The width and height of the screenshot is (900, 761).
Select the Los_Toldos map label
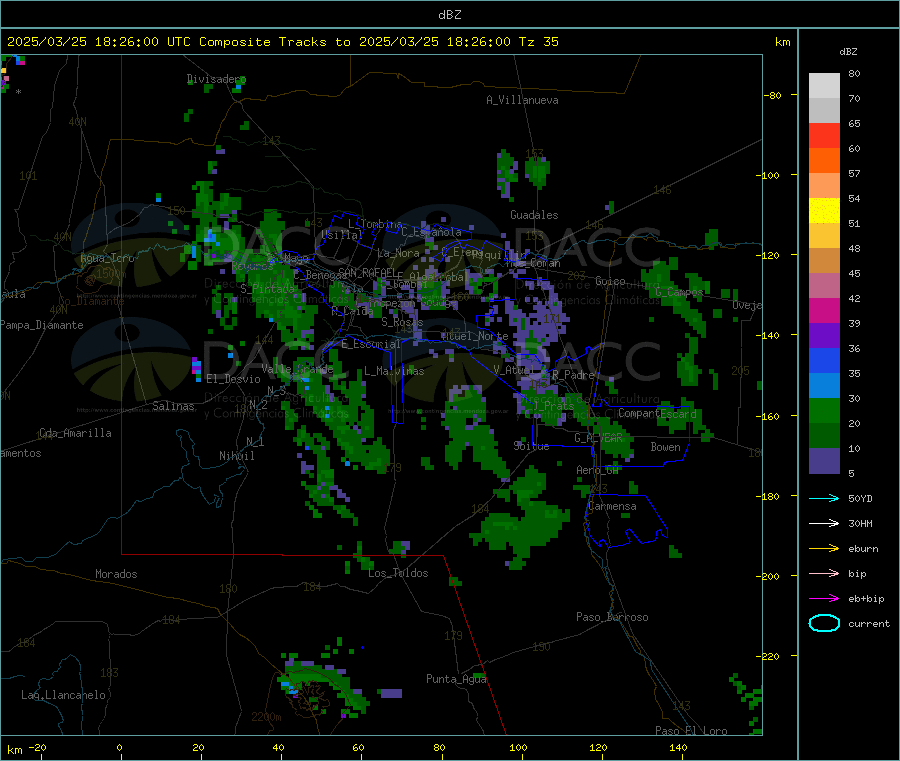point(398,573)
